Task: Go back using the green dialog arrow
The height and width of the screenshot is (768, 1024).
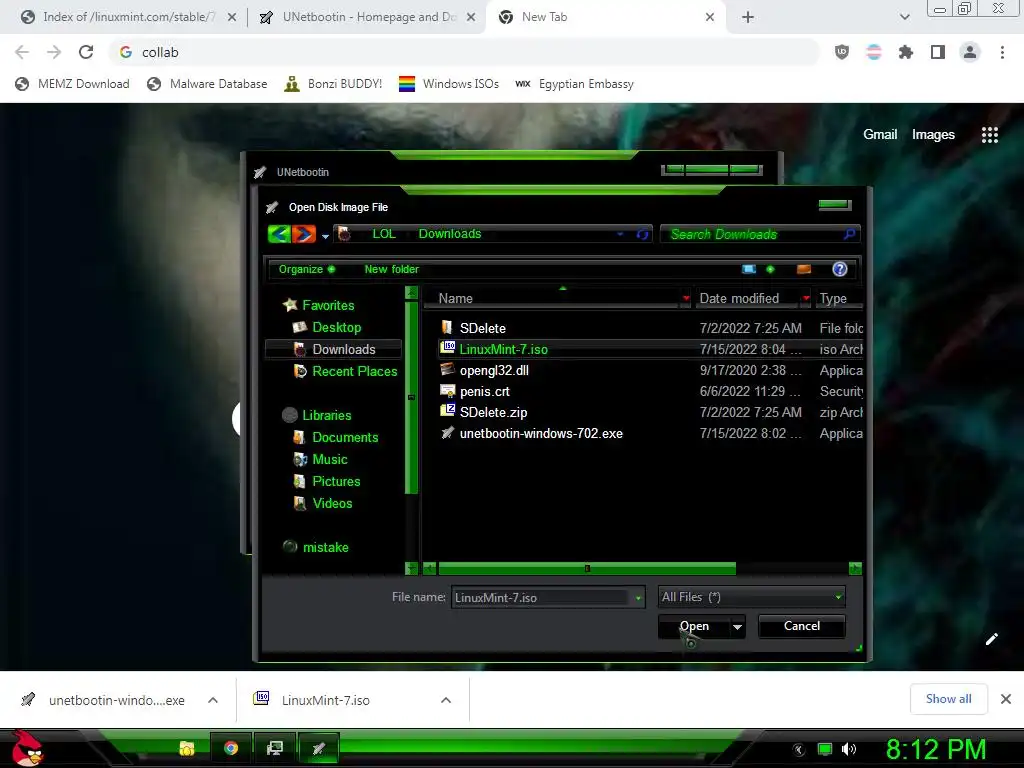Action: [x=279, y=234]
